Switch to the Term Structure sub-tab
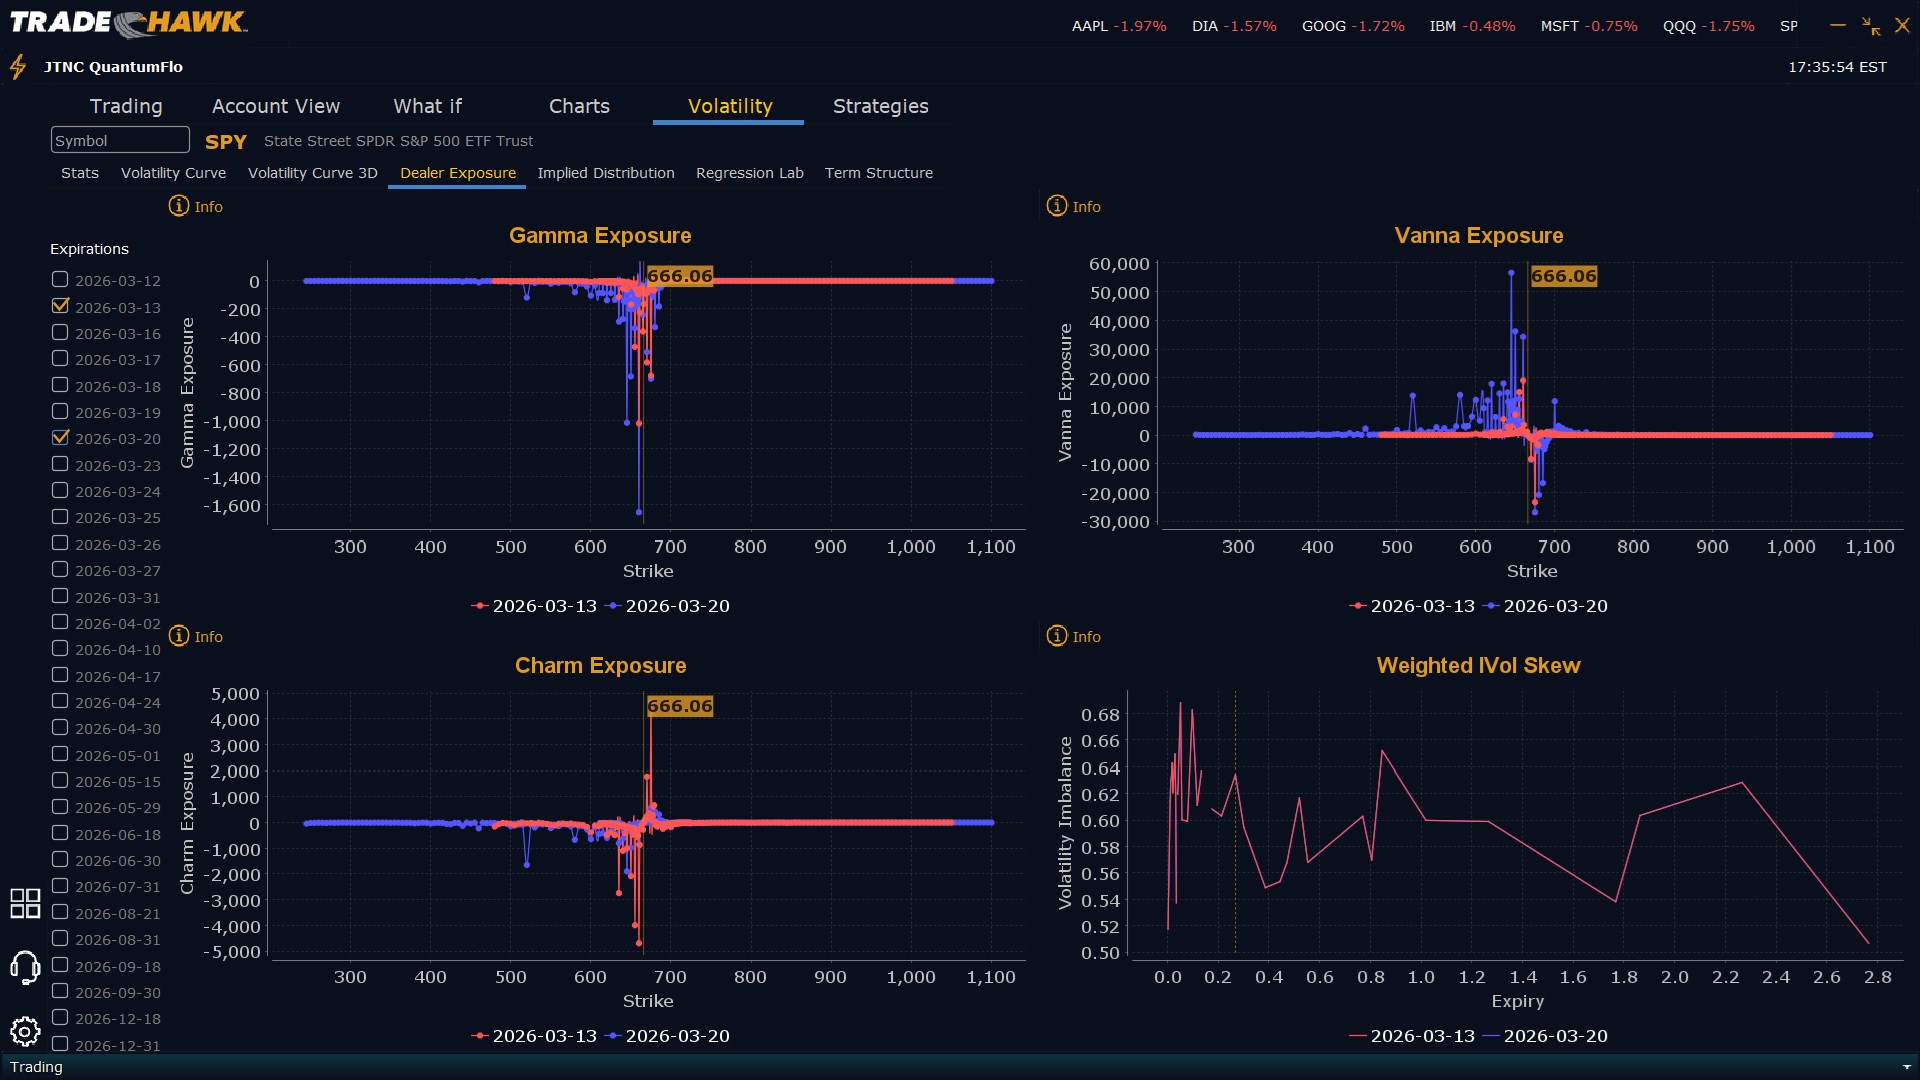 point(878,173)
